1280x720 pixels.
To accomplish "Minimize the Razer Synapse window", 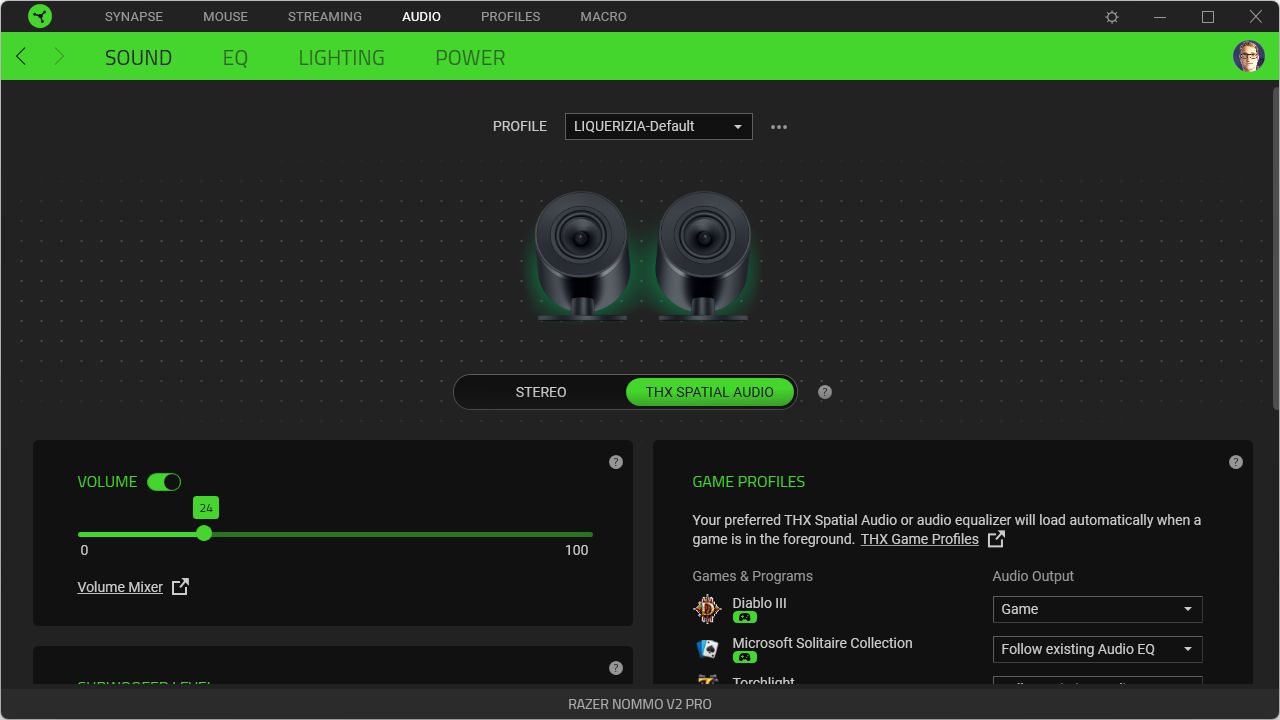I will point(1160,17).
